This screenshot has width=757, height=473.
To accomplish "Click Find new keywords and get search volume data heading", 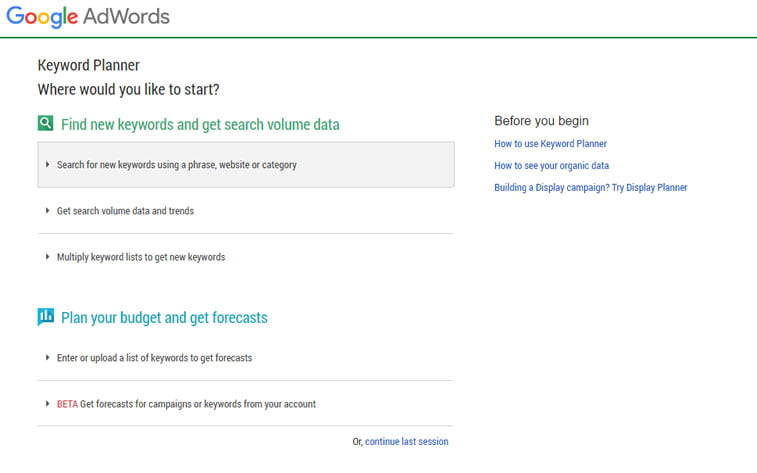I will (200, 125).
